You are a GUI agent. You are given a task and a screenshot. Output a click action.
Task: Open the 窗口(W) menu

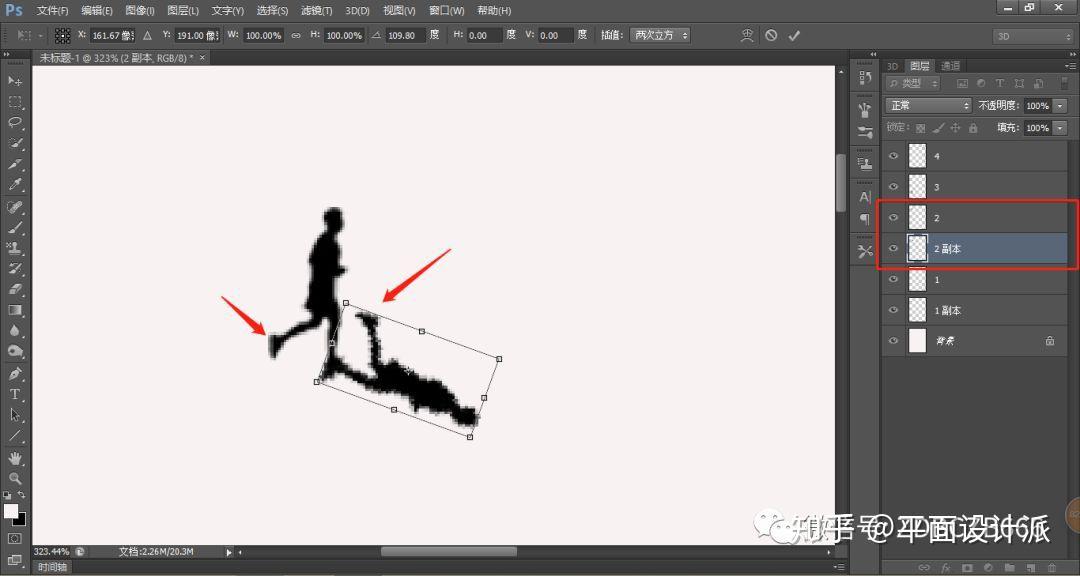coord(446,10)
